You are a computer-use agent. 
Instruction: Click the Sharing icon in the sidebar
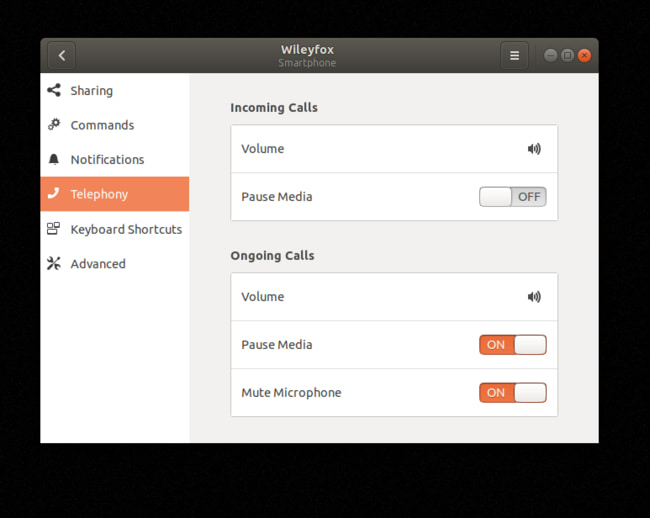tap(54, 90)
